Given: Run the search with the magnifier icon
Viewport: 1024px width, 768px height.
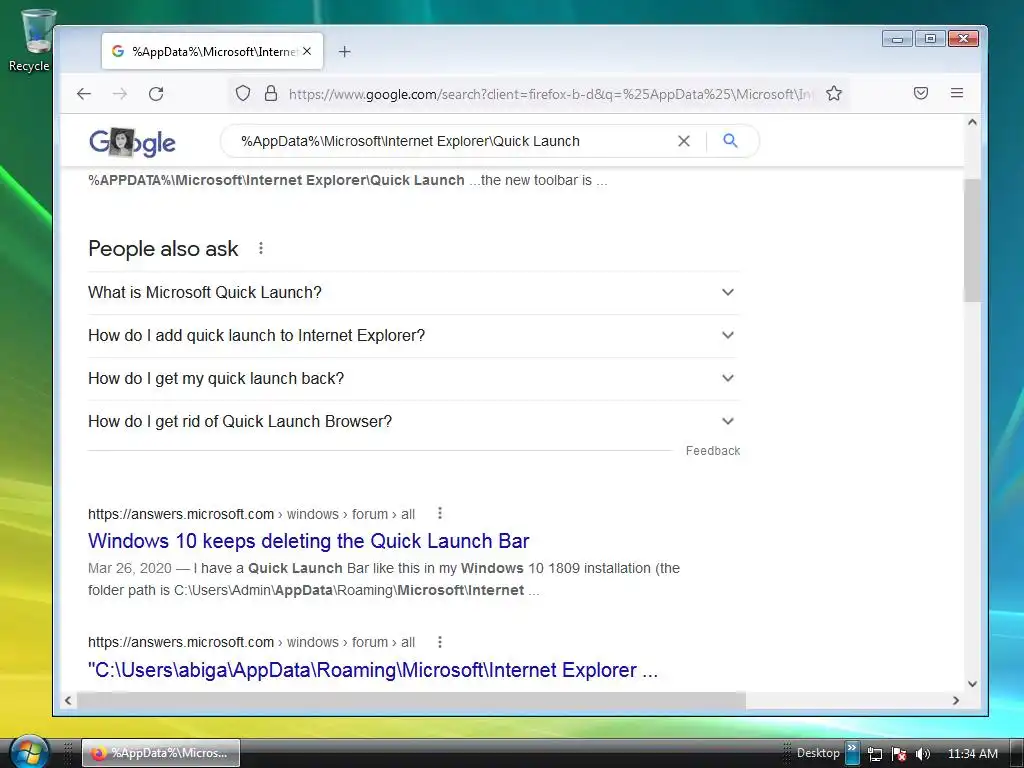Looking at the screenshot, I should point(731,140).
